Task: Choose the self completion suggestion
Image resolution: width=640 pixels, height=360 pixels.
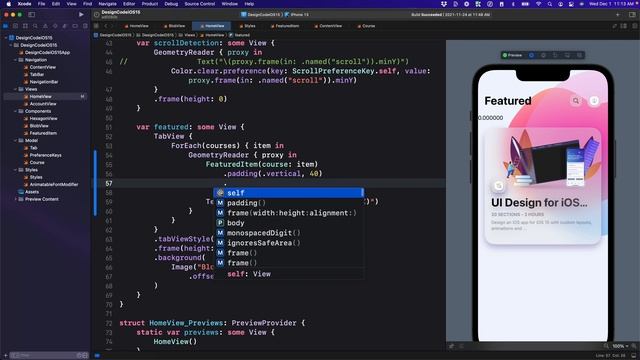Action: click(289, 193)
